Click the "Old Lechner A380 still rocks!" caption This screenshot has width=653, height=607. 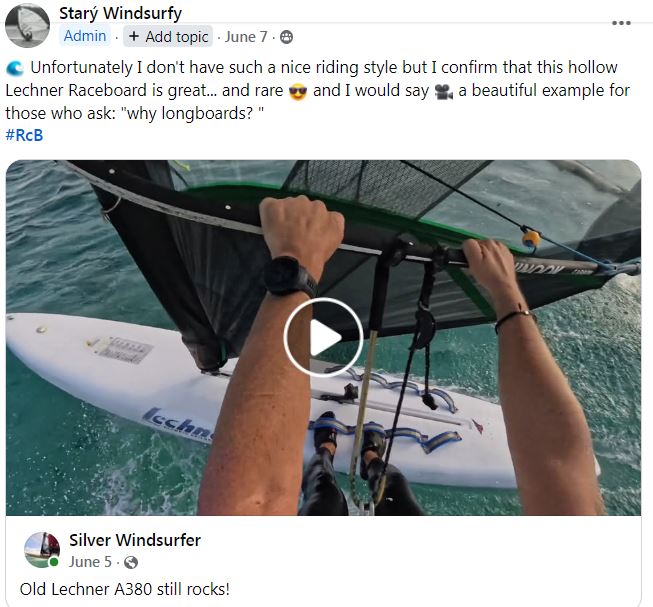pyautogui.click(x=124, y=589)
